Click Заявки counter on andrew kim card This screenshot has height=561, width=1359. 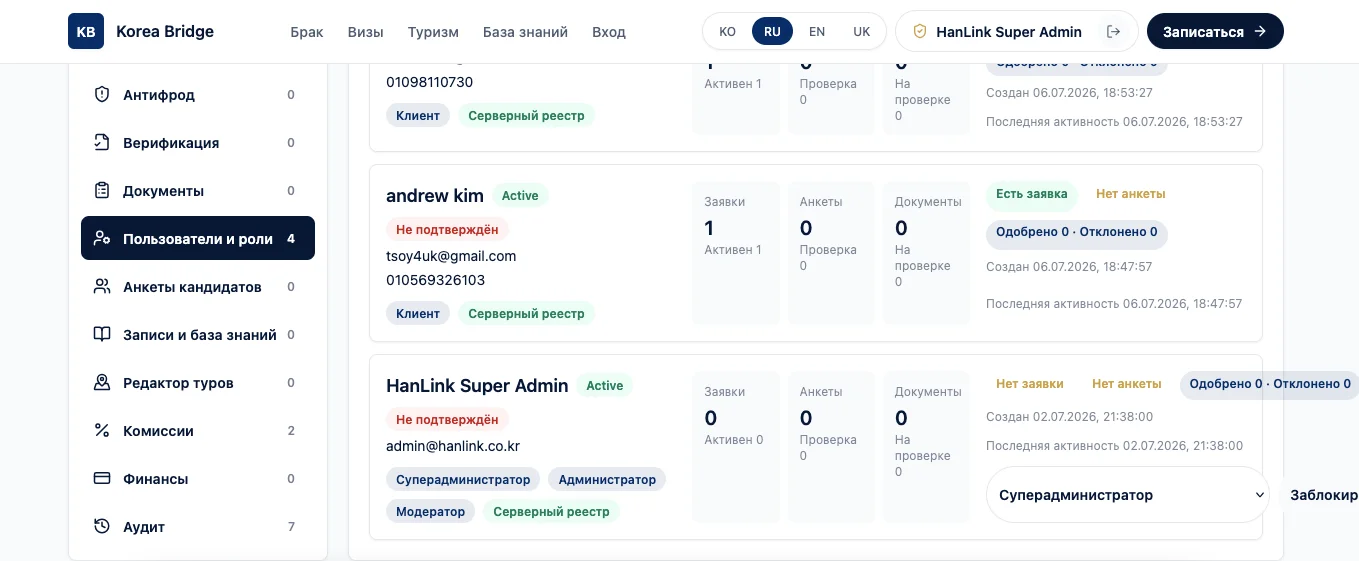tap(735, 253)
